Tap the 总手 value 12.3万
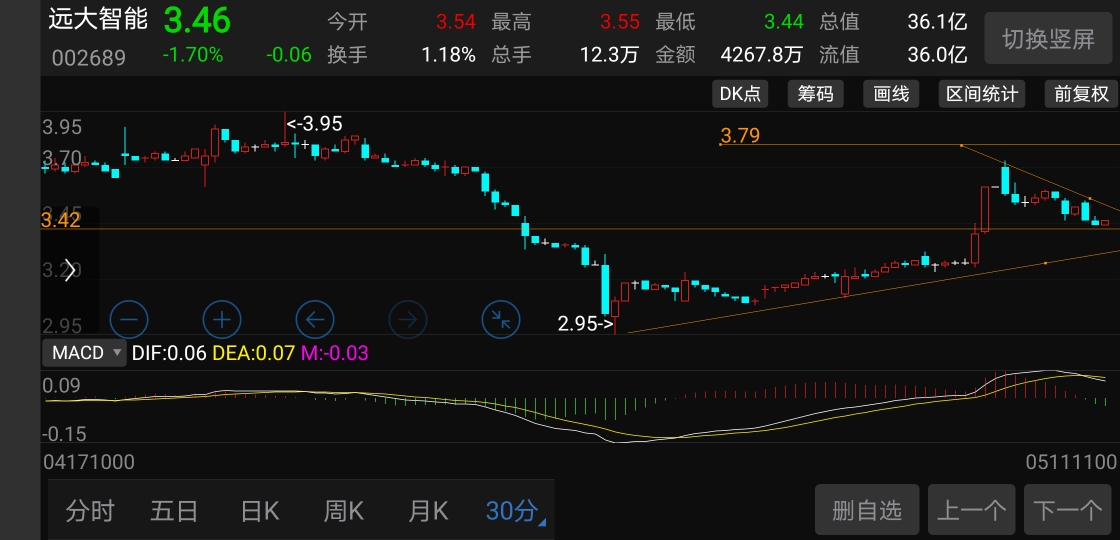 coord(609,54)
